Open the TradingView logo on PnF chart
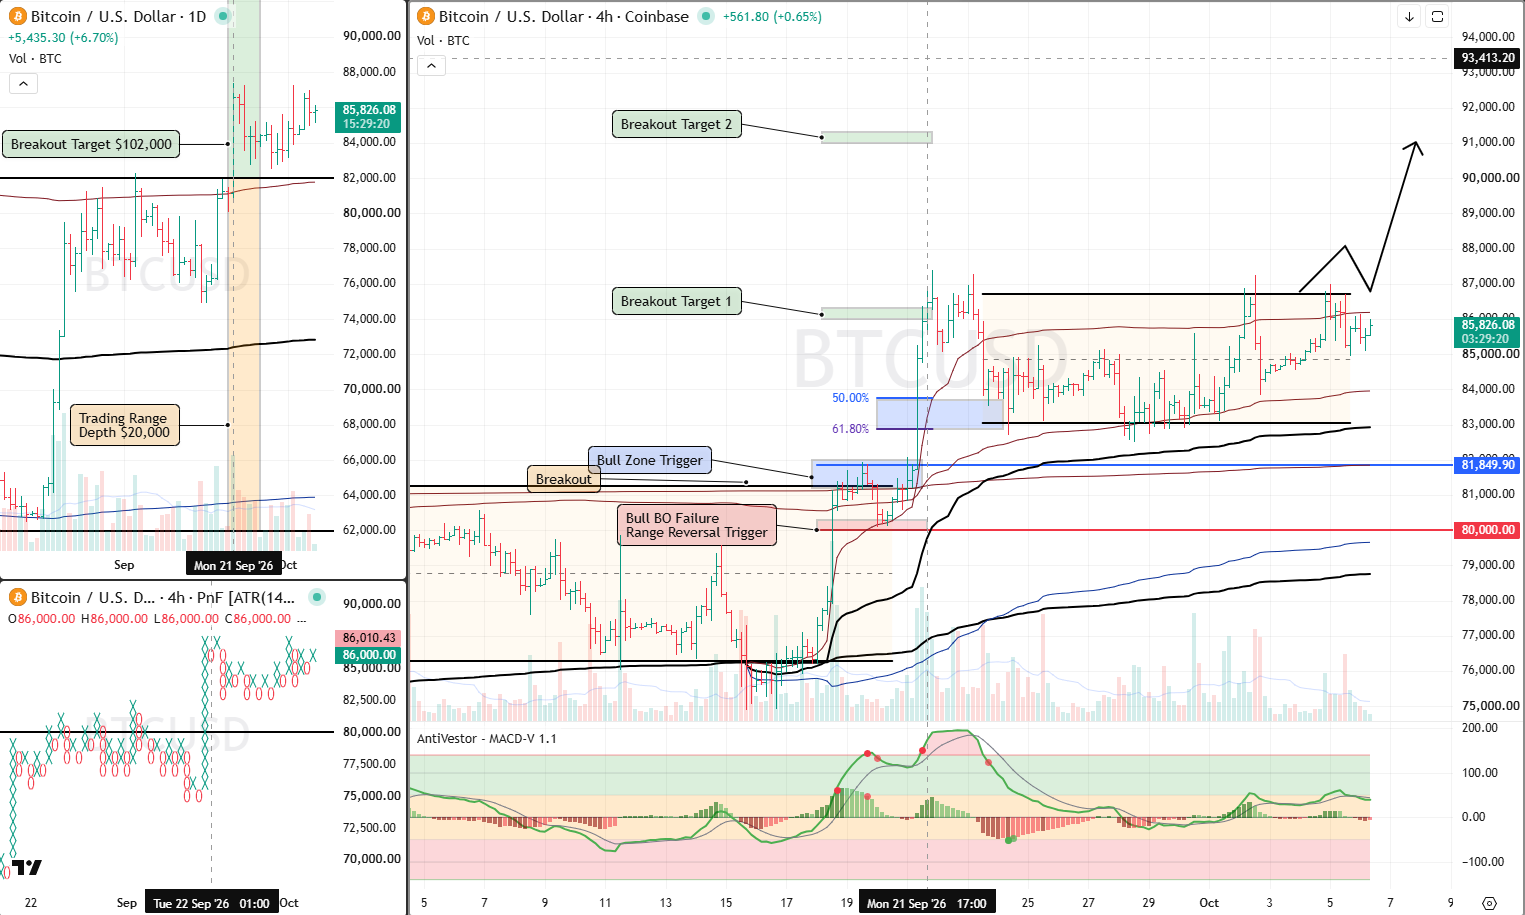Image resolution: width=1525 pixels, height=915 pixels. [x=26, y=868]
